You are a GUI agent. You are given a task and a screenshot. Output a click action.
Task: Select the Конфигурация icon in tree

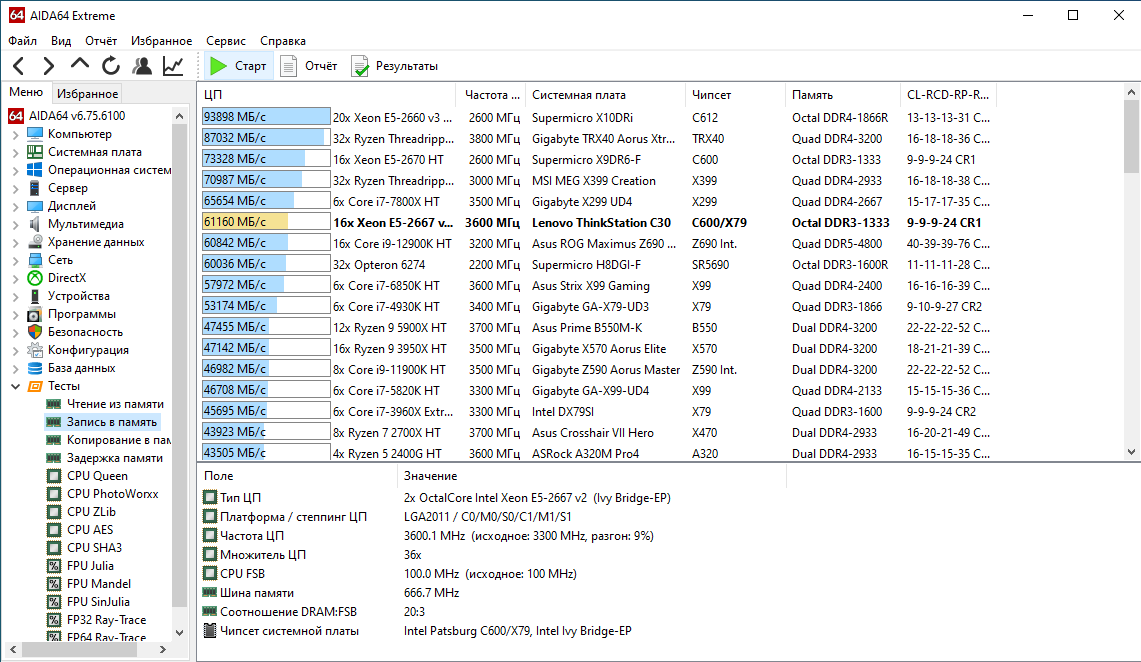(x=35, y=350)
